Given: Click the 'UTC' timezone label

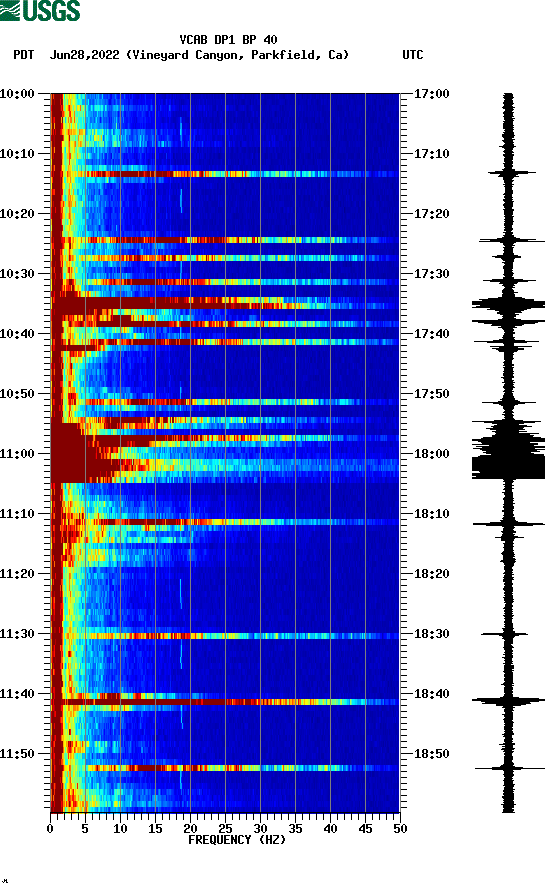Looking at the screenshot, I should click(413, 55).
